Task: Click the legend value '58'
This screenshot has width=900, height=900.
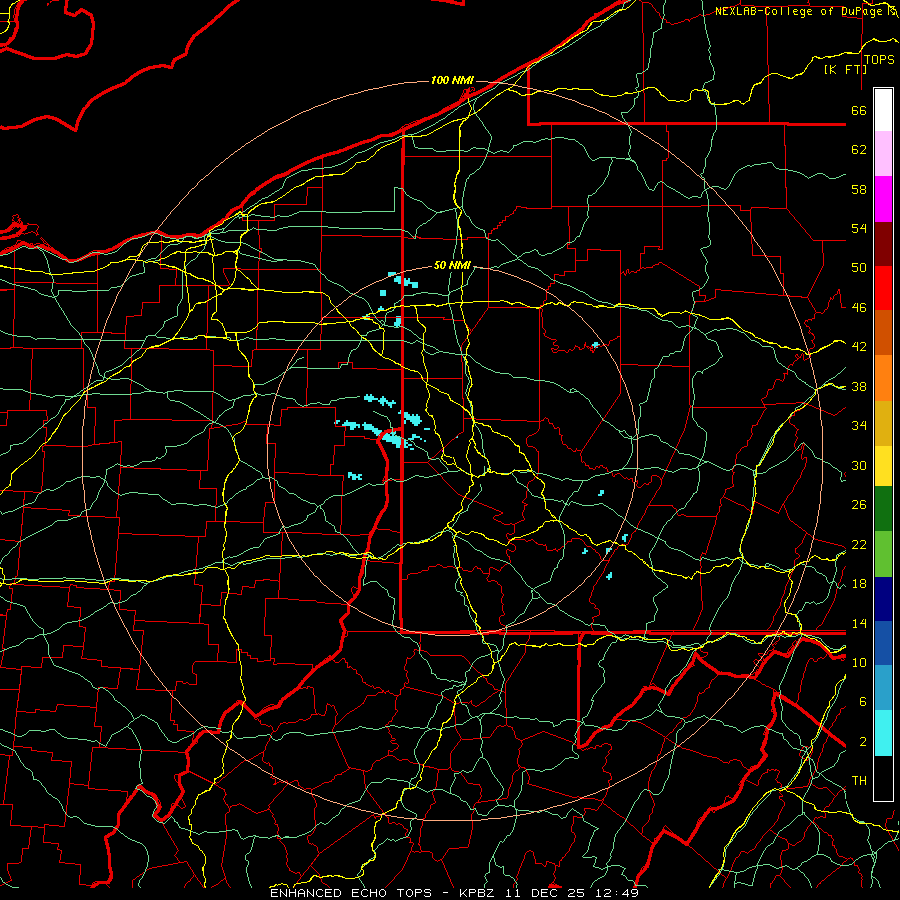Action: [859, 189]
